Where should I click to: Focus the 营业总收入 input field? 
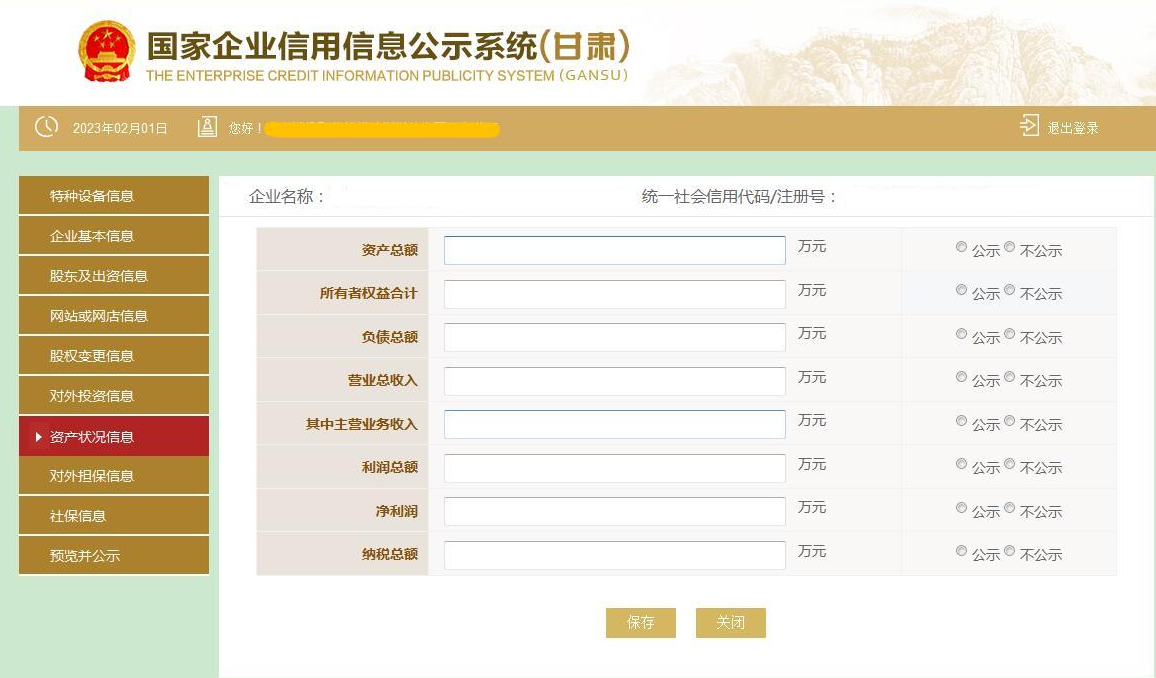(614, 380)
